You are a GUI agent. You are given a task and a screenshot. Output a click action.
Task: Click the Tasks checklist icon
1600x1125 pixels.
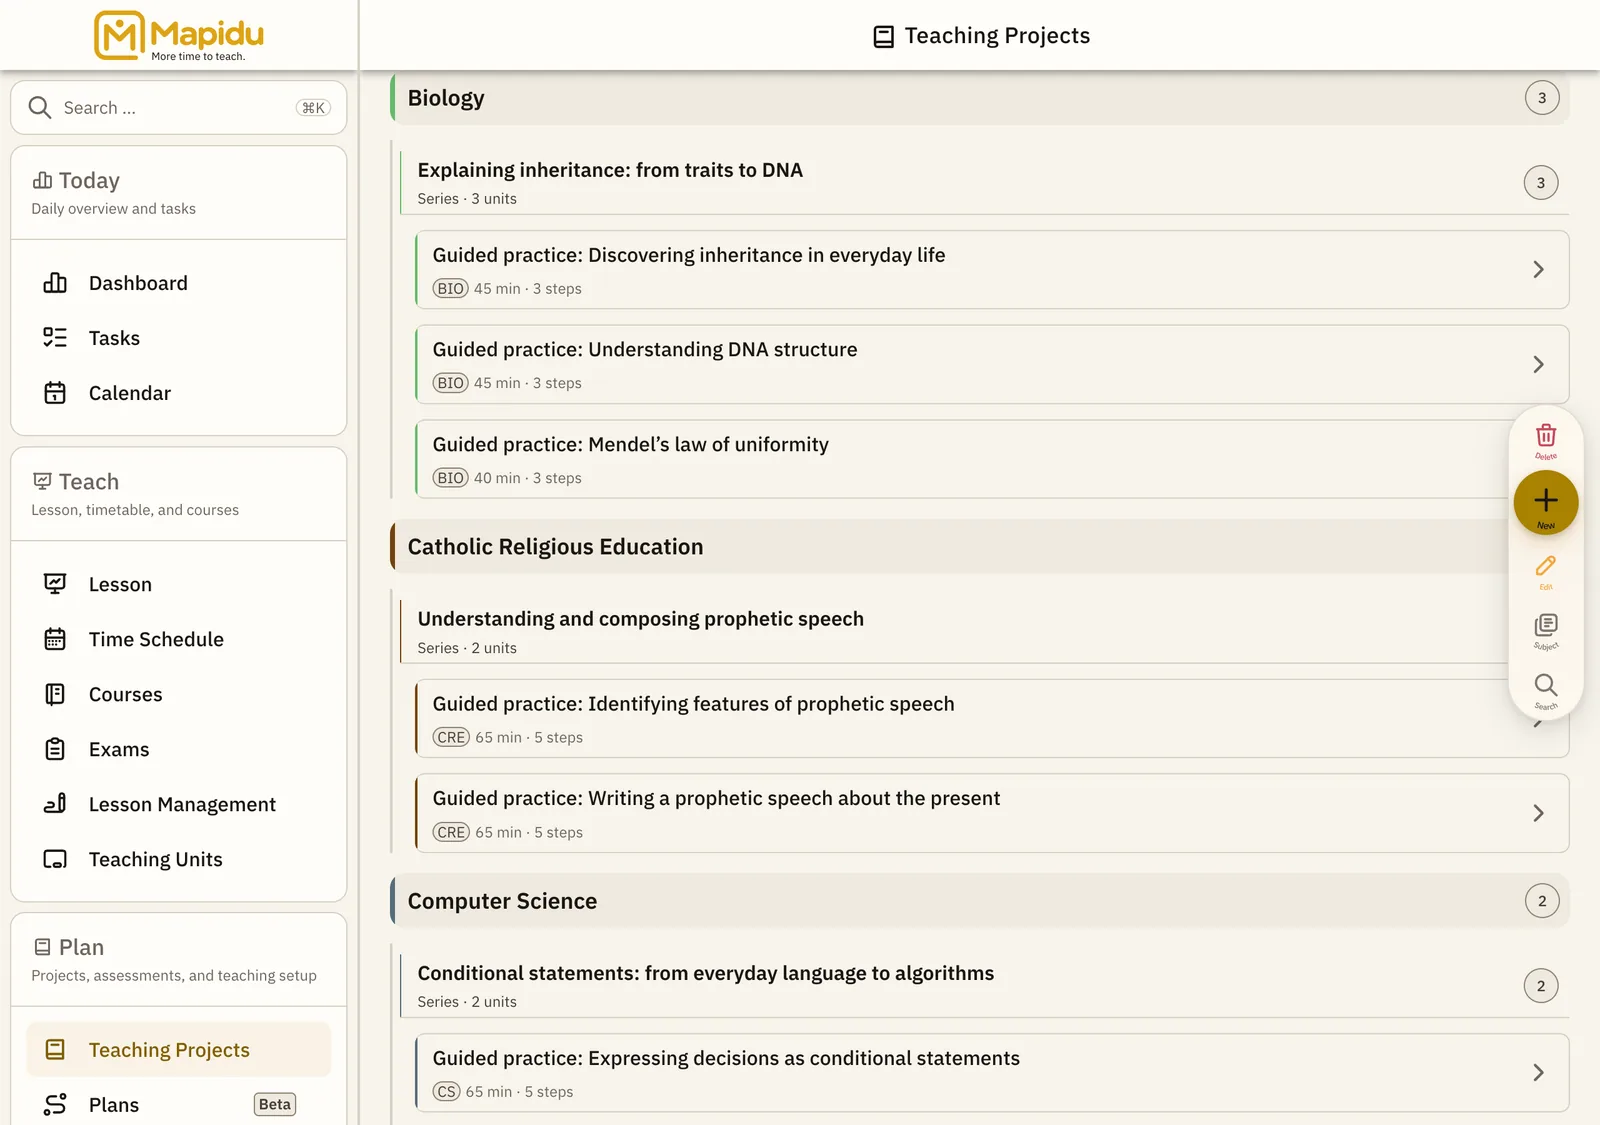pyautogui.click(x=55, y=338)
